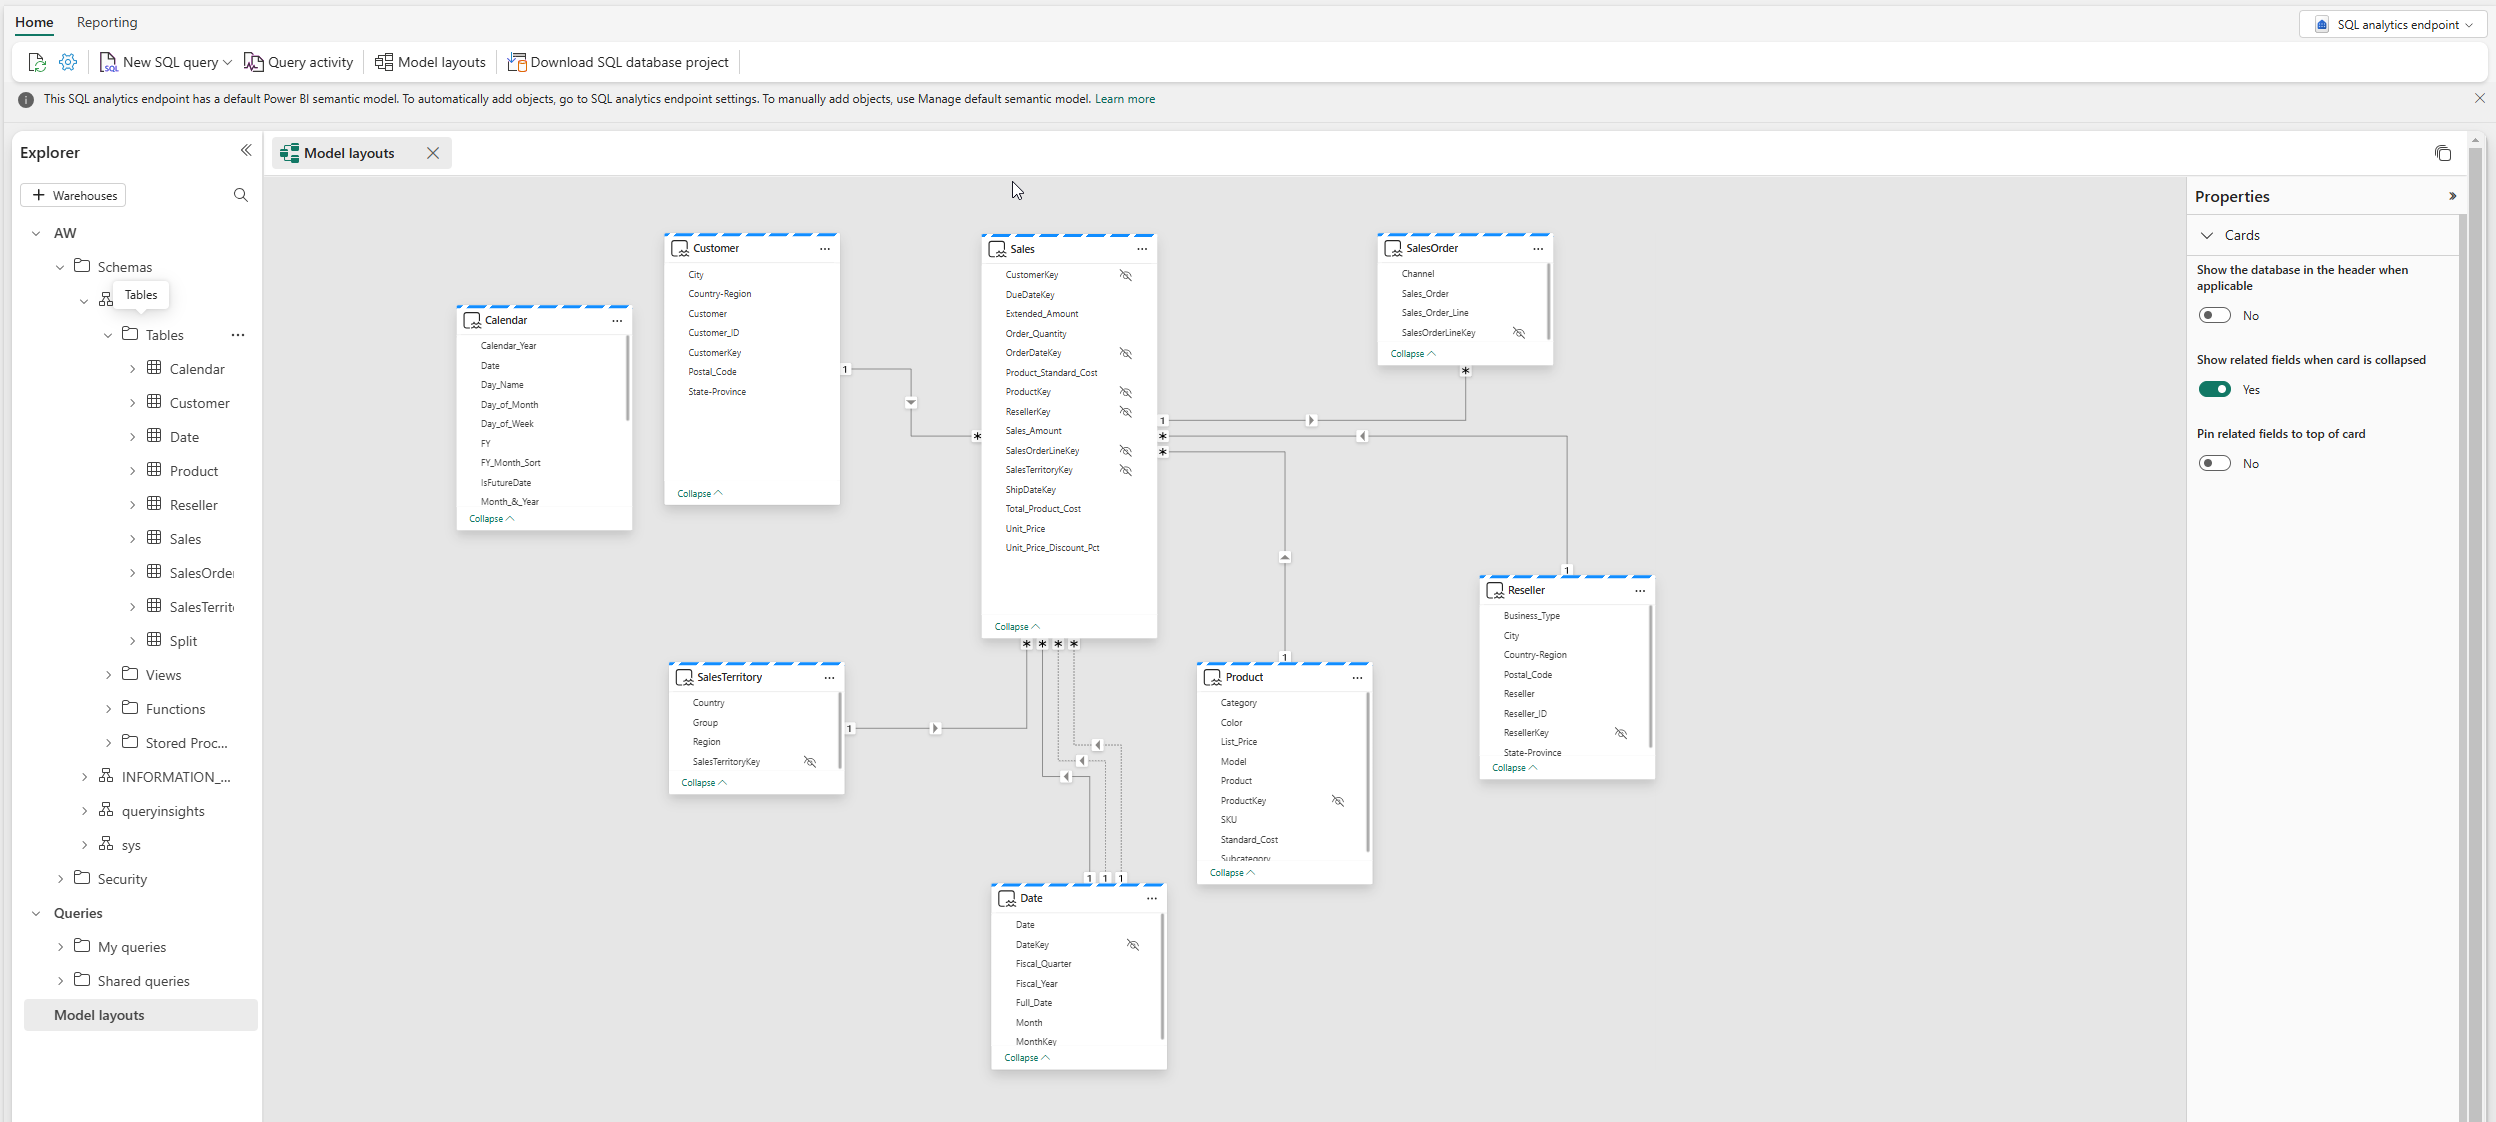Select Model layouts in Explorer list
This screenshot has height=1122, width=2496.
pyautogui.click(x=141, y=1015)
